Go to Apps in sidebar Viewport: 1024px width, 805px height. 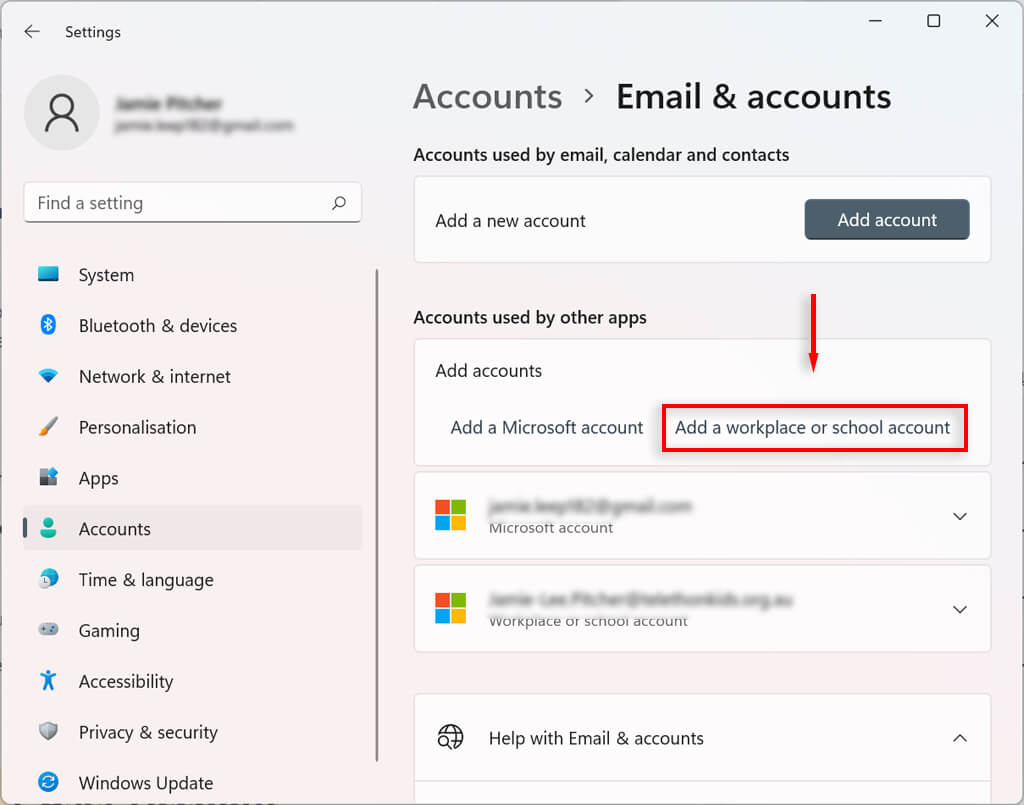(99, 478)
